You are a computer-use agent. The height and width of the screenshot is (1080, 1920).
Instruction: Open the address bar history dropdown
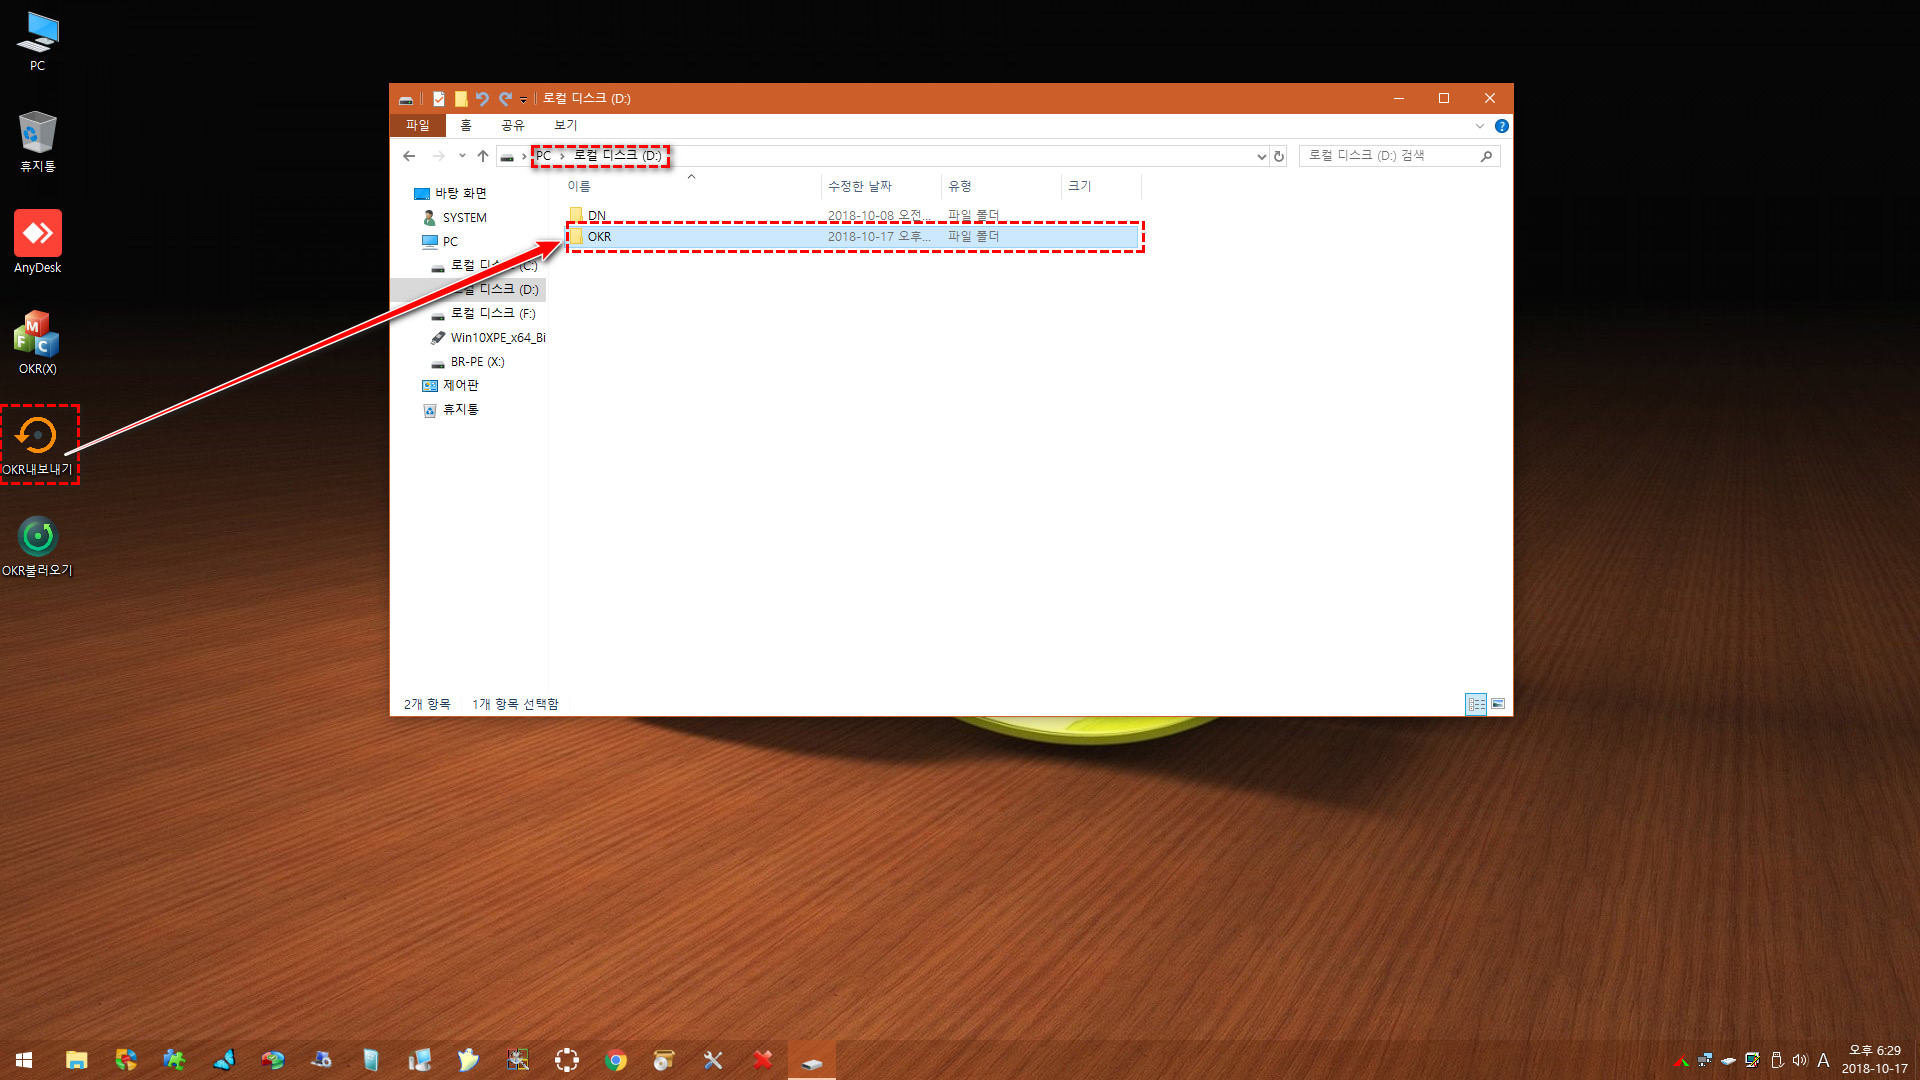tap(1261, 156)
